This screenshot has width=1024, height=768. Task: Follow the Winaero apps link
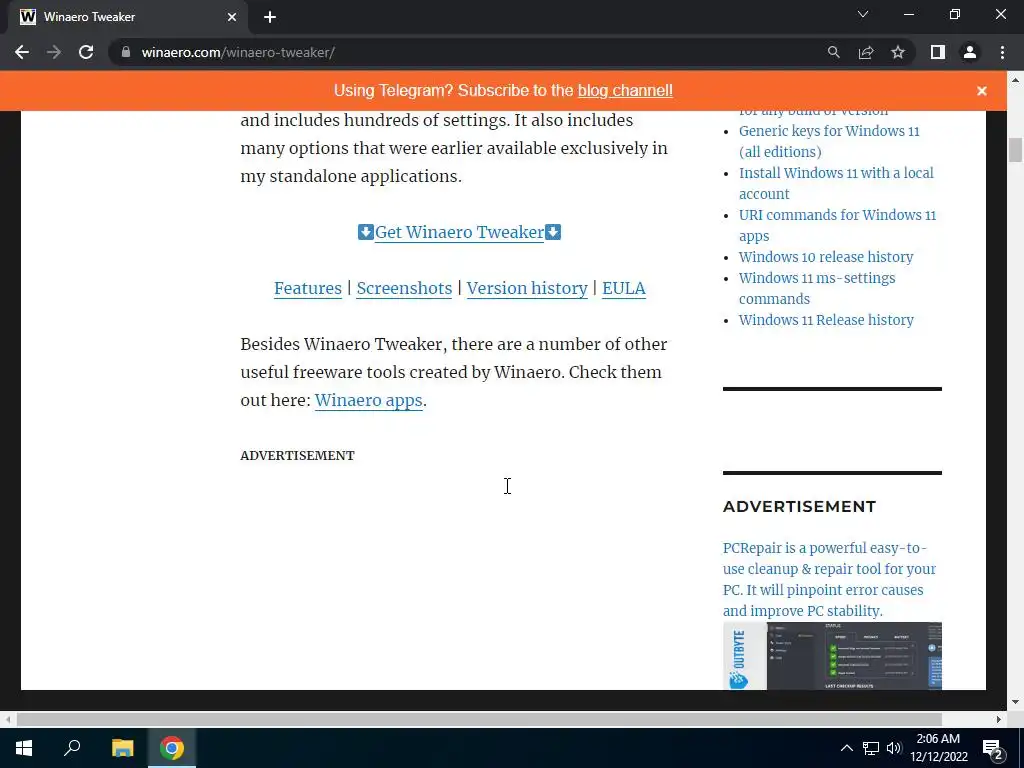[368, 400]
